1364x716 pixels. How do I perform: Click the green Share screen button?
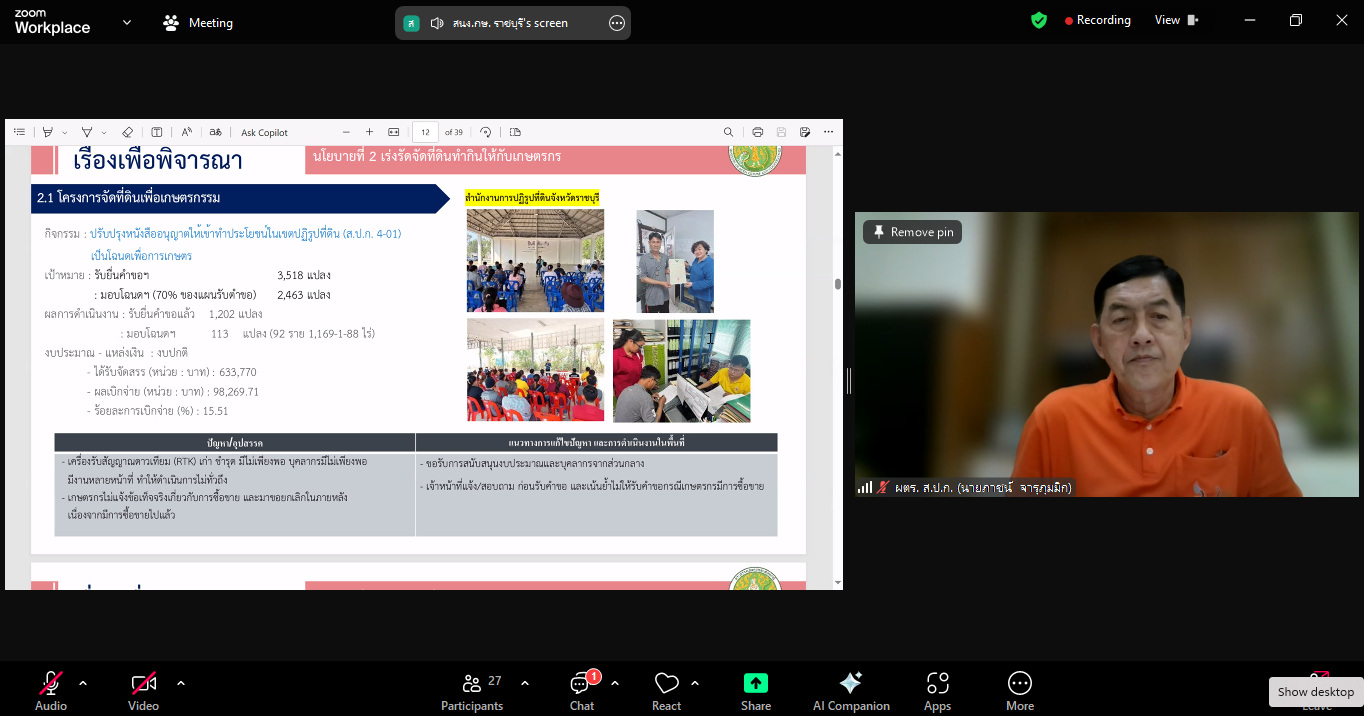point(756,690)
